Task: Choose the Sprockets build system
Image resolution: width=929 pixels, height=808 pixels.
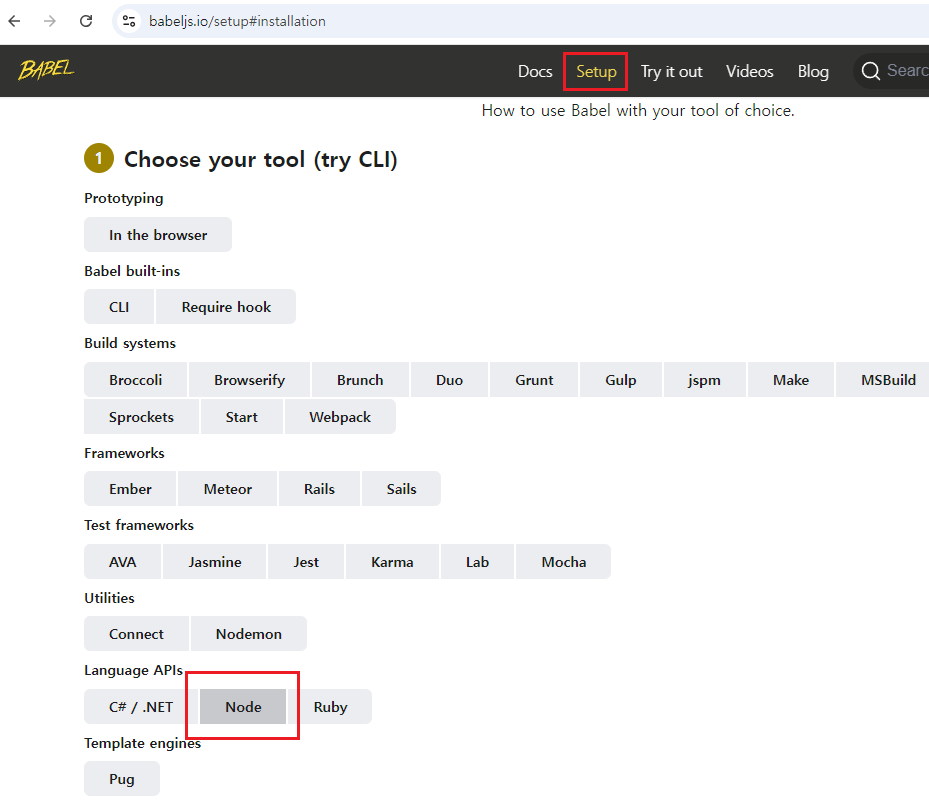Action: pyautogui.click(x=141, y=416)
